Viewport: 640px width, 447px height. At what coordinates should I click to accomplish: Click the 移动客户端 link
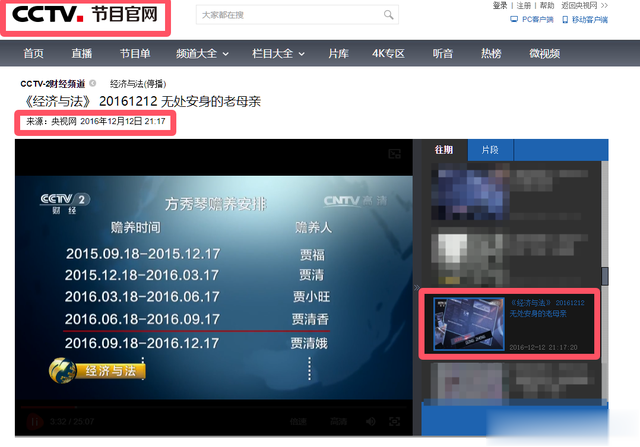[x=585, y=19]
